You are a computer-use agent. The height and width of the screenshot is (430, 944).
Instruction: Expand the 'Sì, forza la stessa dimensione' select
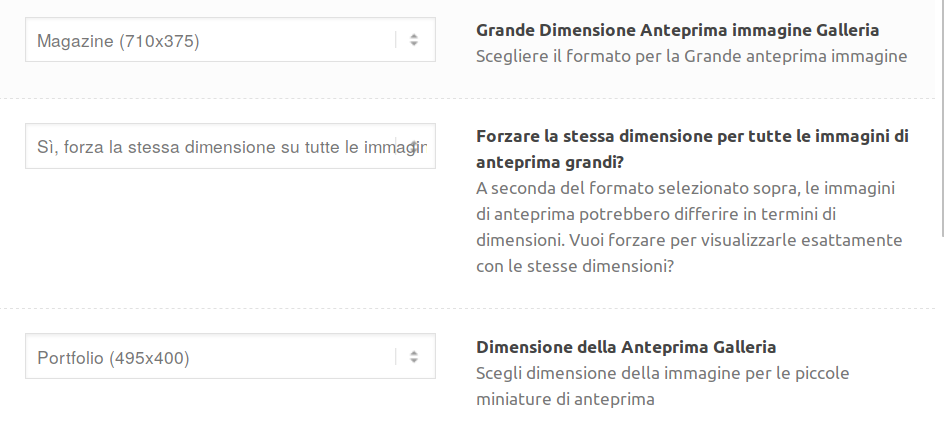(230, 146)
